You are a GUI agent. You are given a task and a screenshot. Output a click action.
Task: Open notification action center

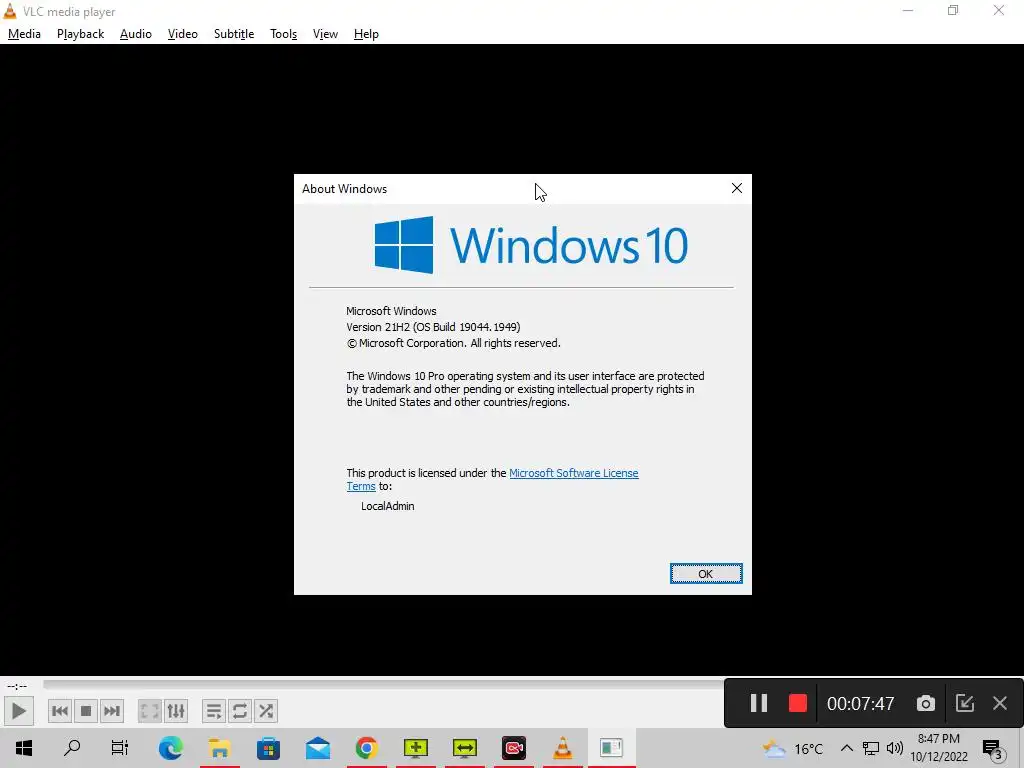pyautogui.click(x=993, y=749)
